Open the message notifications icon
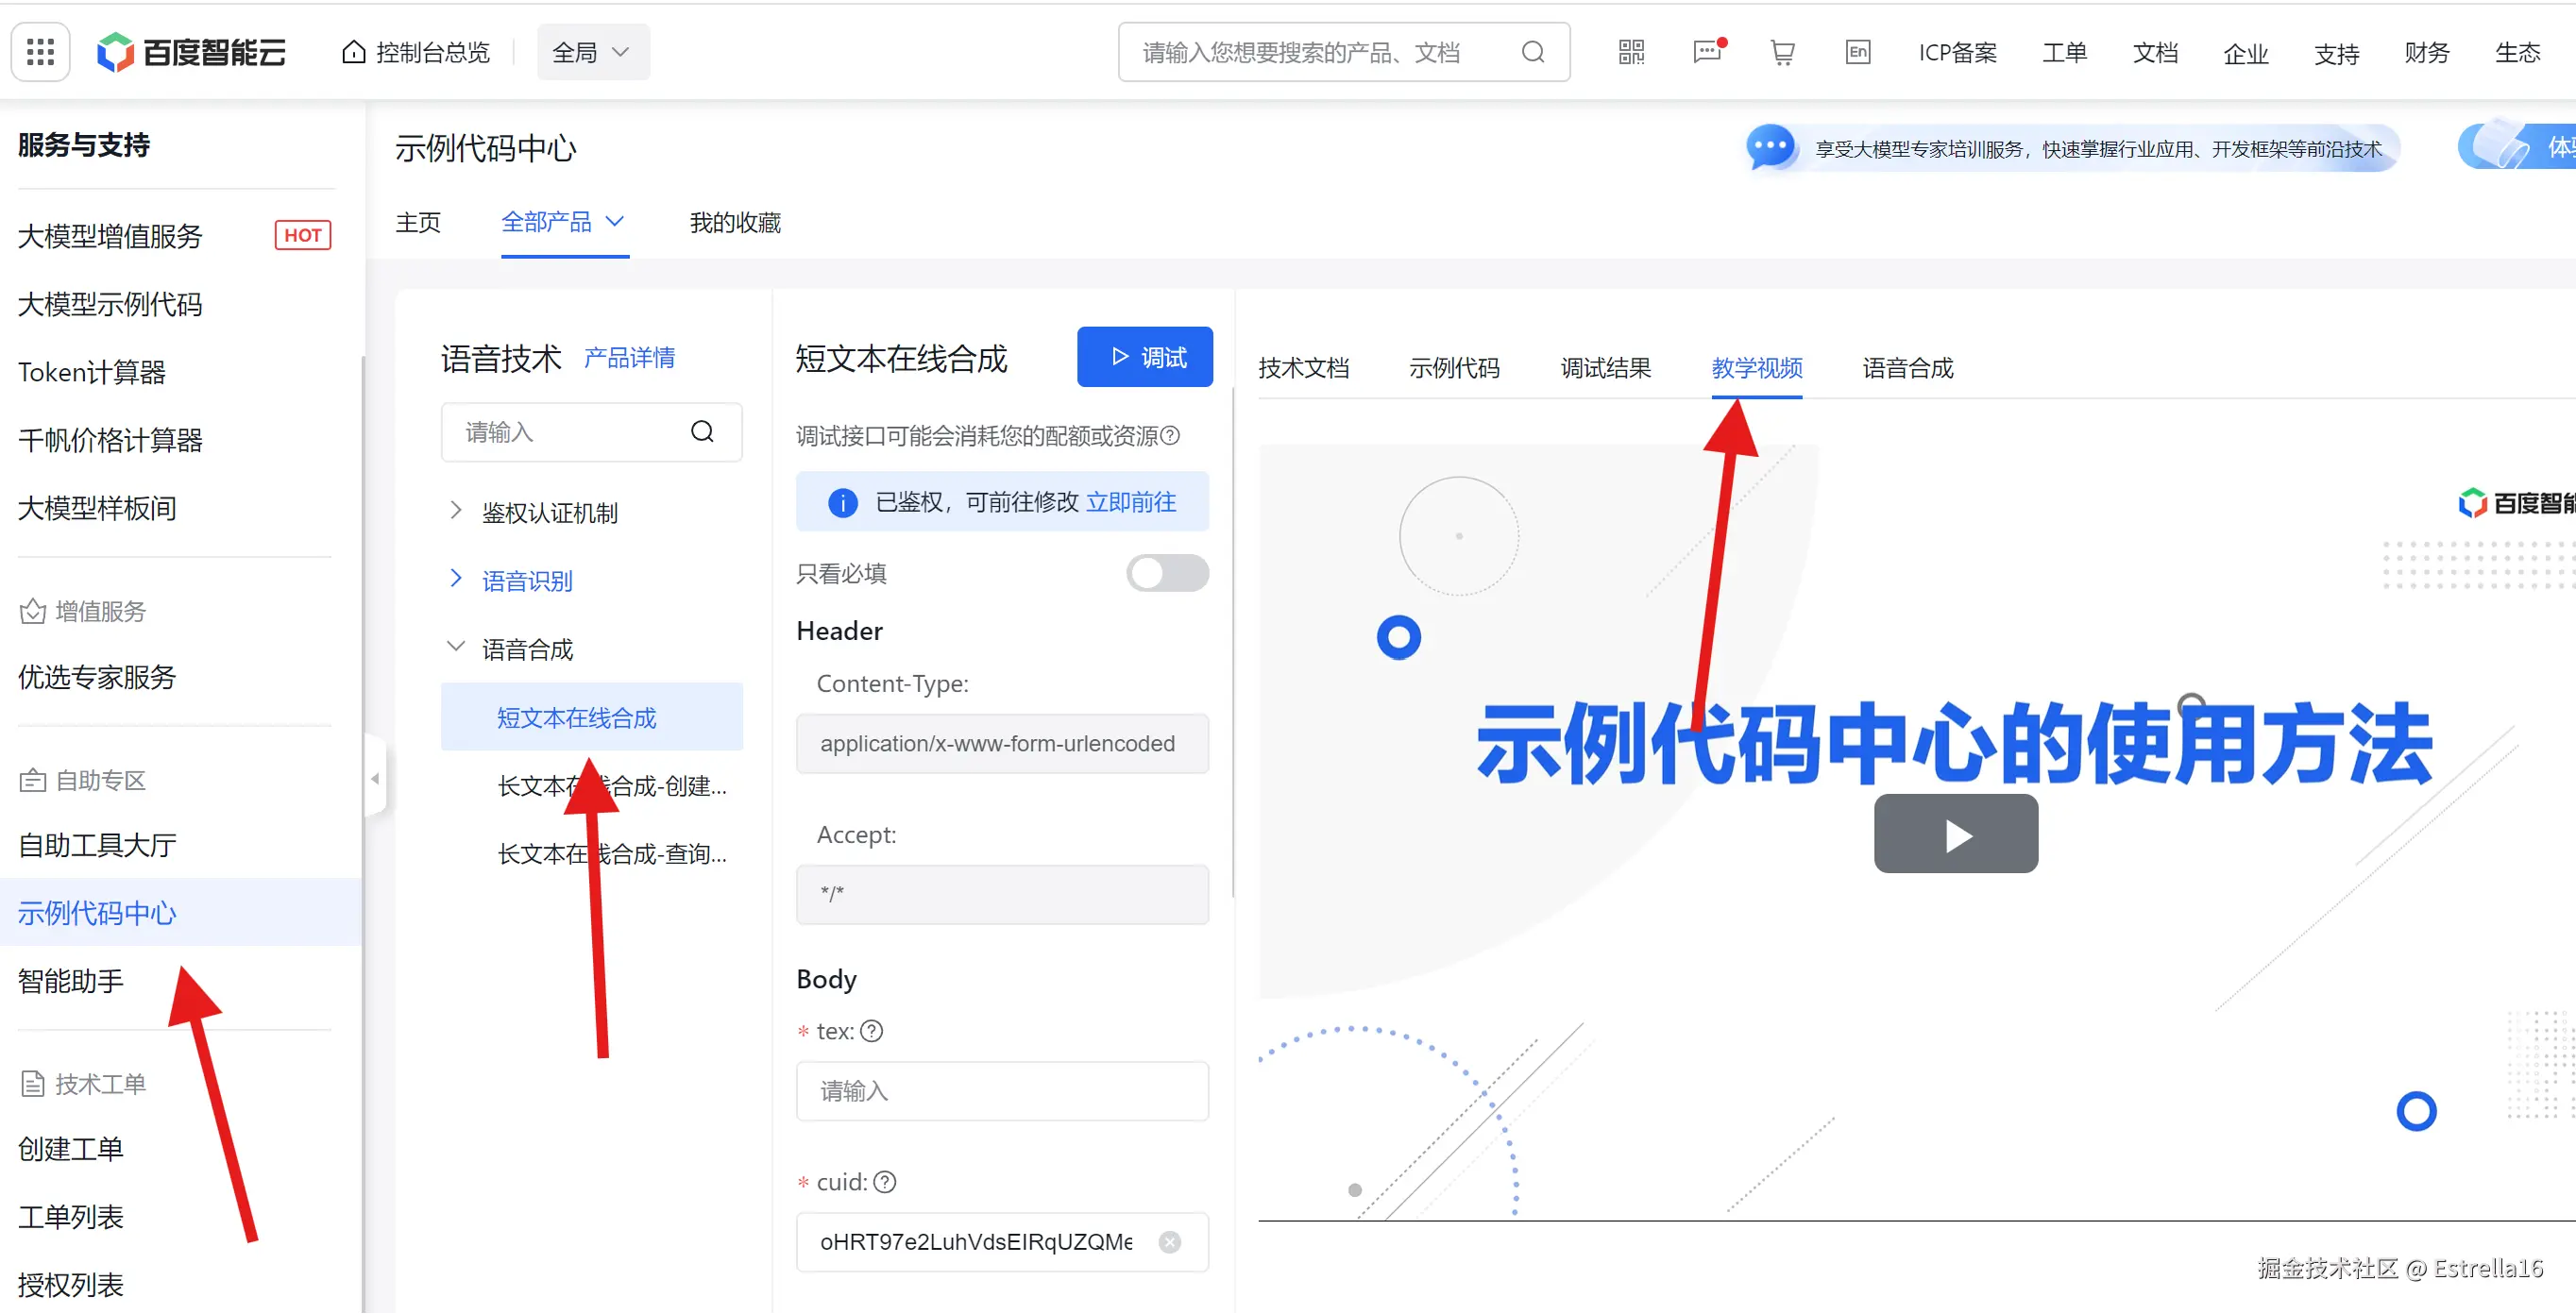This screenshot has height=1314, width=2576. [x=1707, y=52]
